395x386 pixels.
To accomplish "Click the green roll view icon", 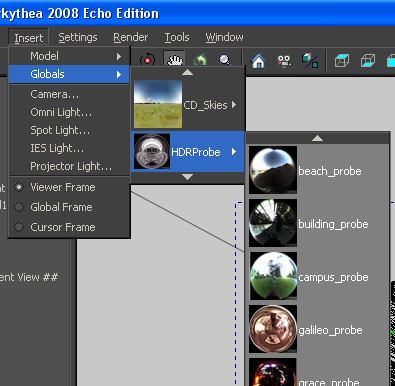I will click(x=200, y=60).
